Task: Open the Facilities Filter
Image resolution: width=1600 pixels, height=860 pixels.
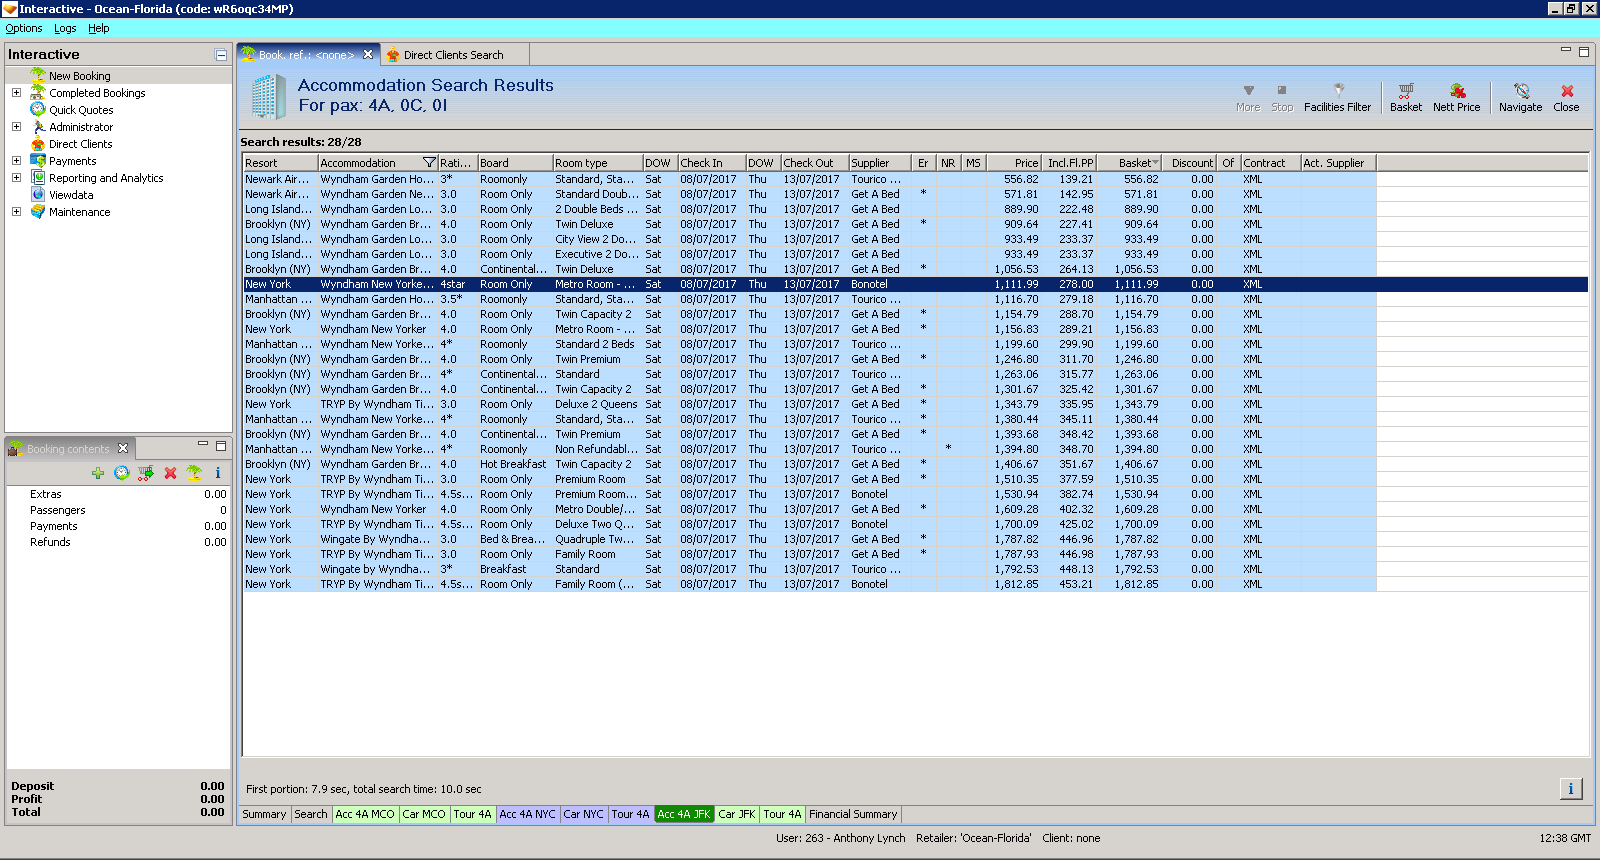Action: (1337, 97)
